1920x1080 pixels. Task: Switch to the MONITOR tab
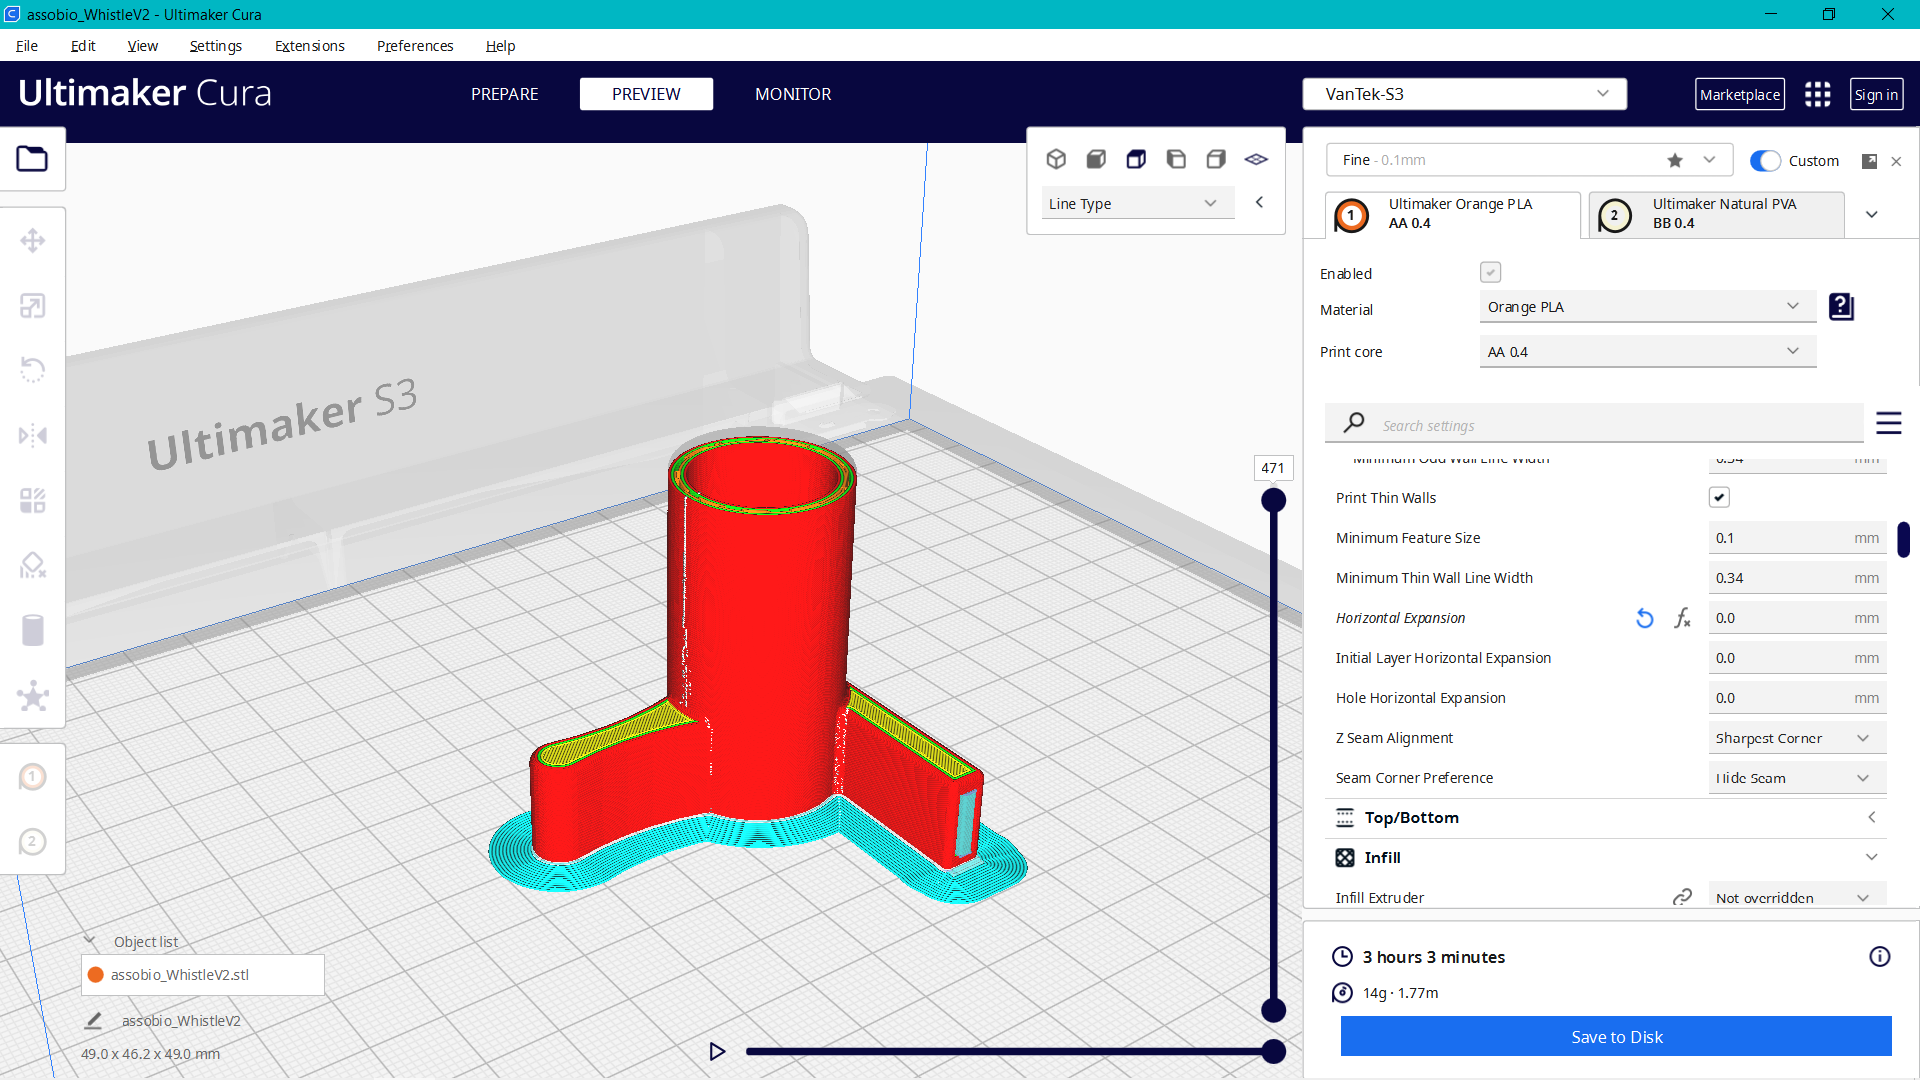pos(793,94)
